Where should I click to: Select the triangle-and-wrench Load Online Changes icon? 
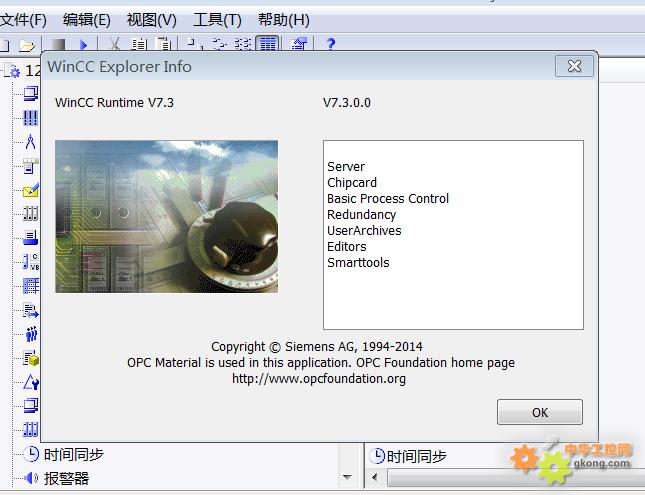[x=31, y=382]
